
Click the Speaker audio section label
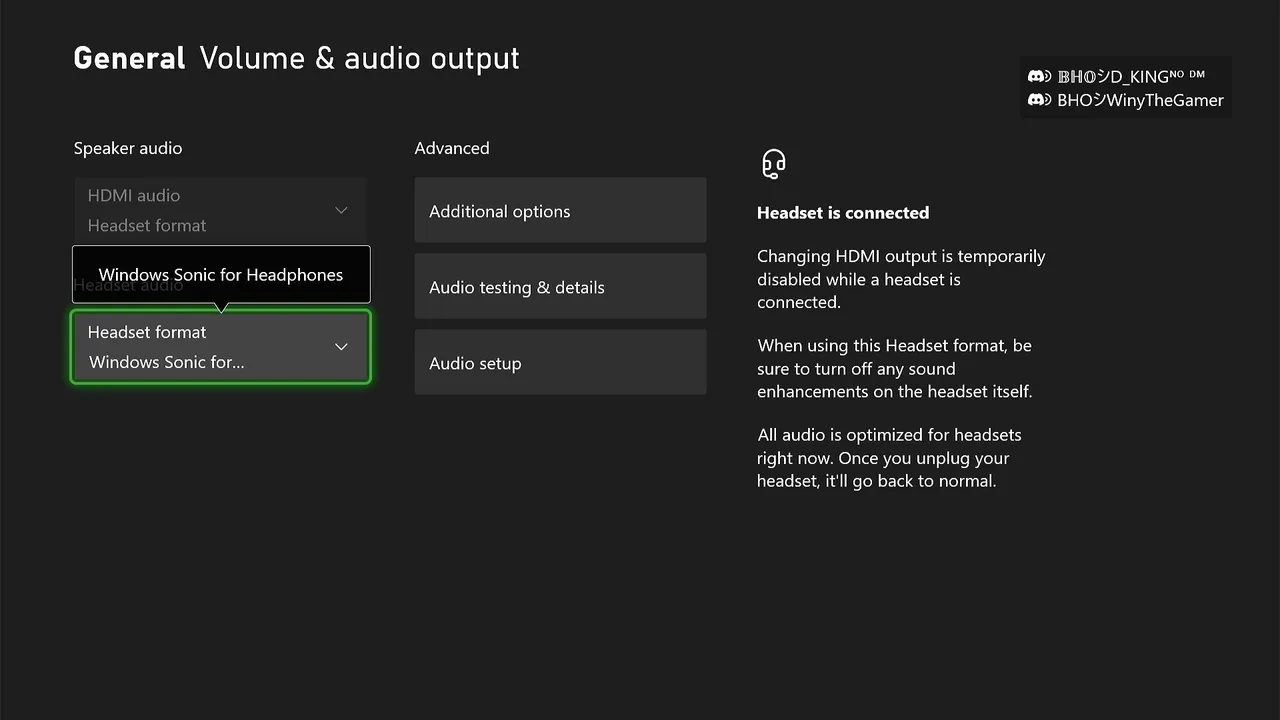[x=128, y=148]
